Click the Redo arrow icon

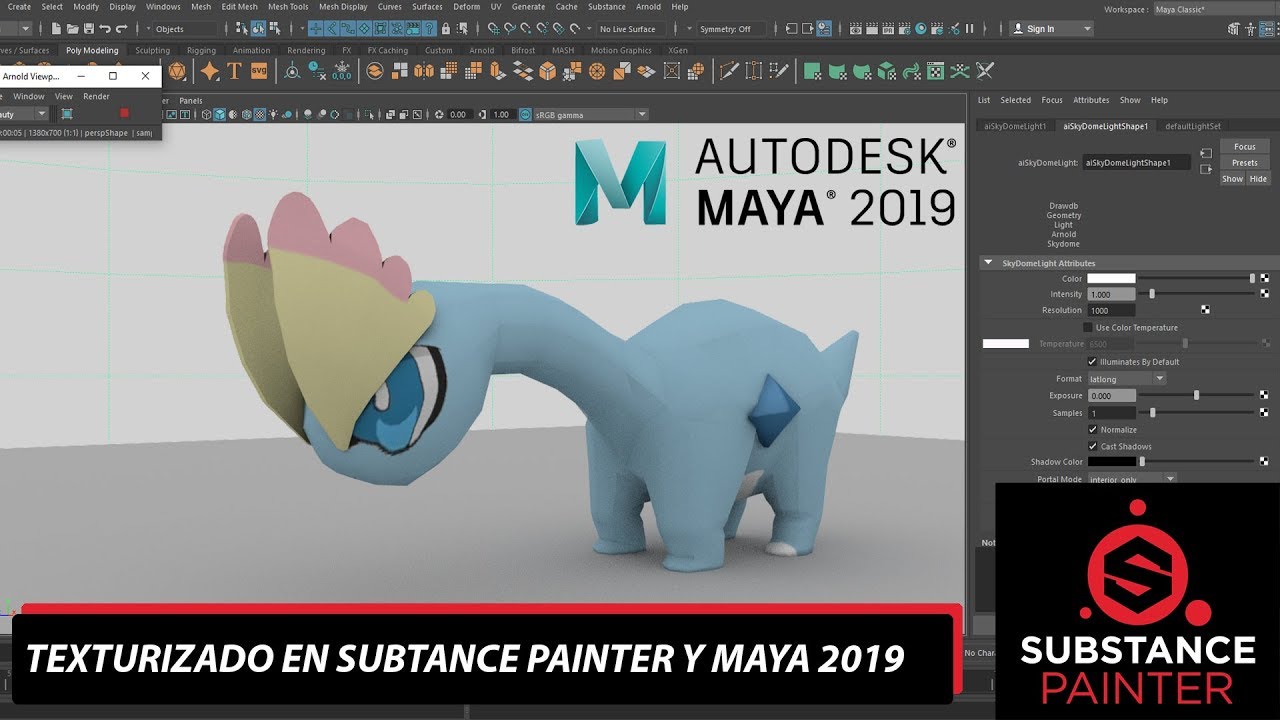122,29
